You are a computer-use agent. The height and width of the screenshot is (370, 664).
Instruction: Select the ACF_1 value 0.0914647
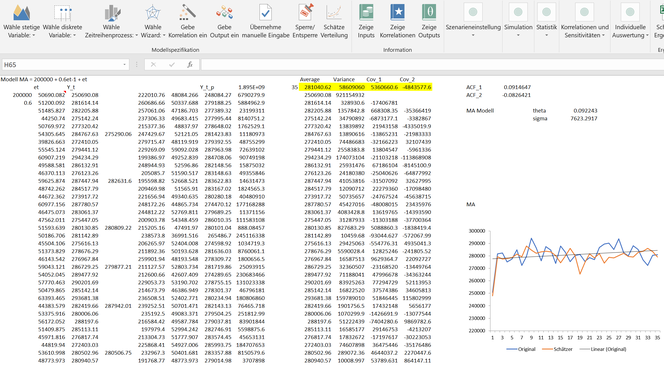click(517, 87)
